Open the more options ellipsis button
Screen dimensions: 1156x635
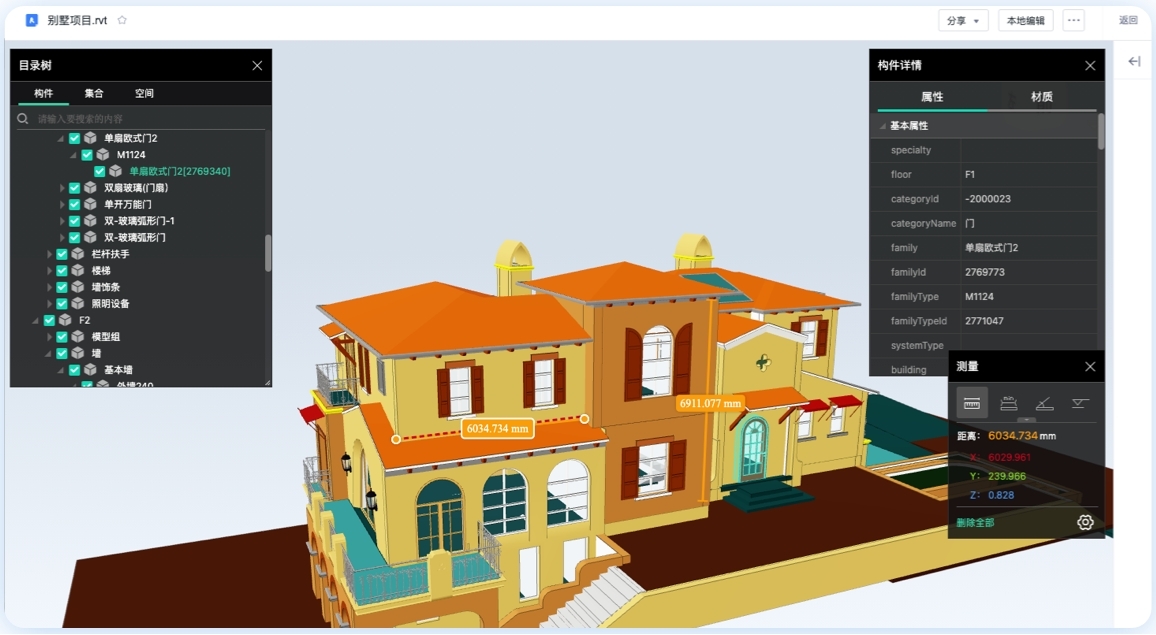coord(1073,20)
